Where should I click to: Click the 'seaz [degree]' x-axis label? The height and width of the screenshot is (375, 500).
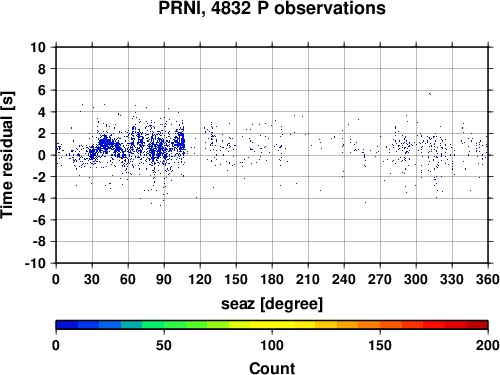(x=272, y=304)
